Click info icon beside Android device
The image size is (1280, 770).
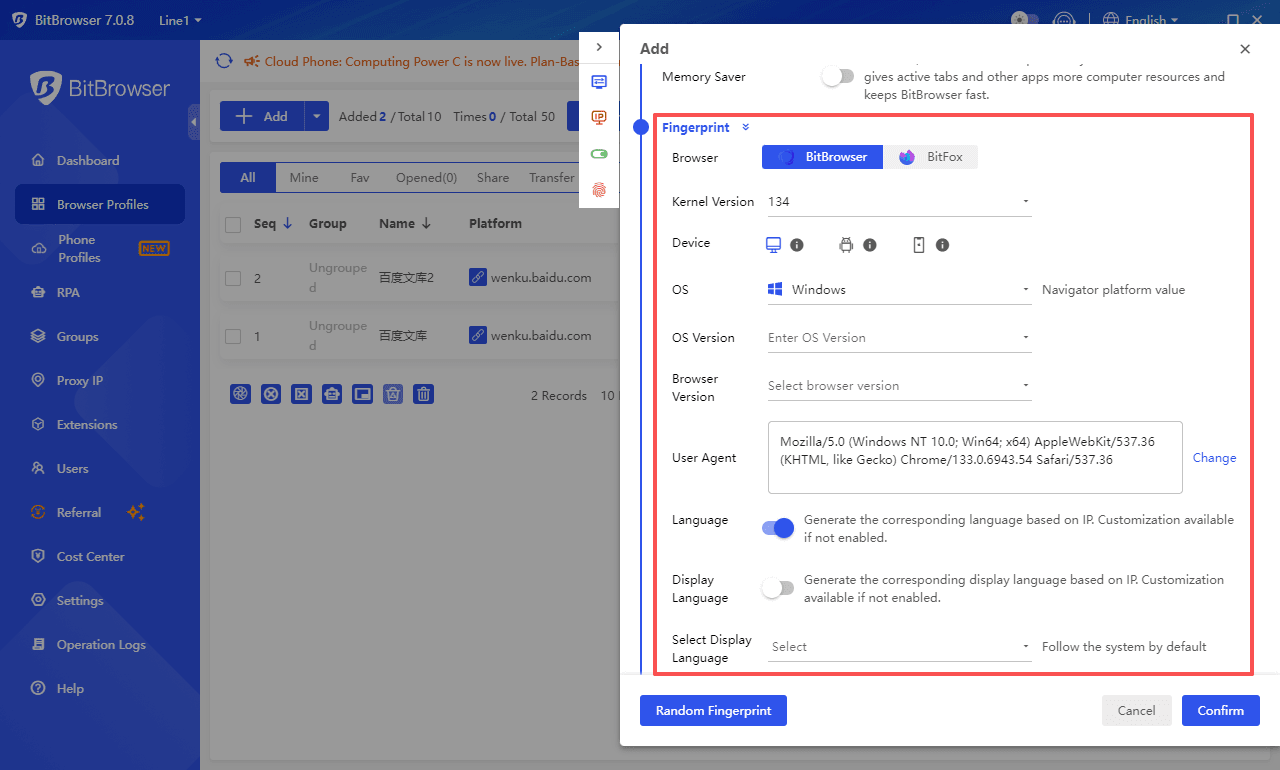point(870,245)
